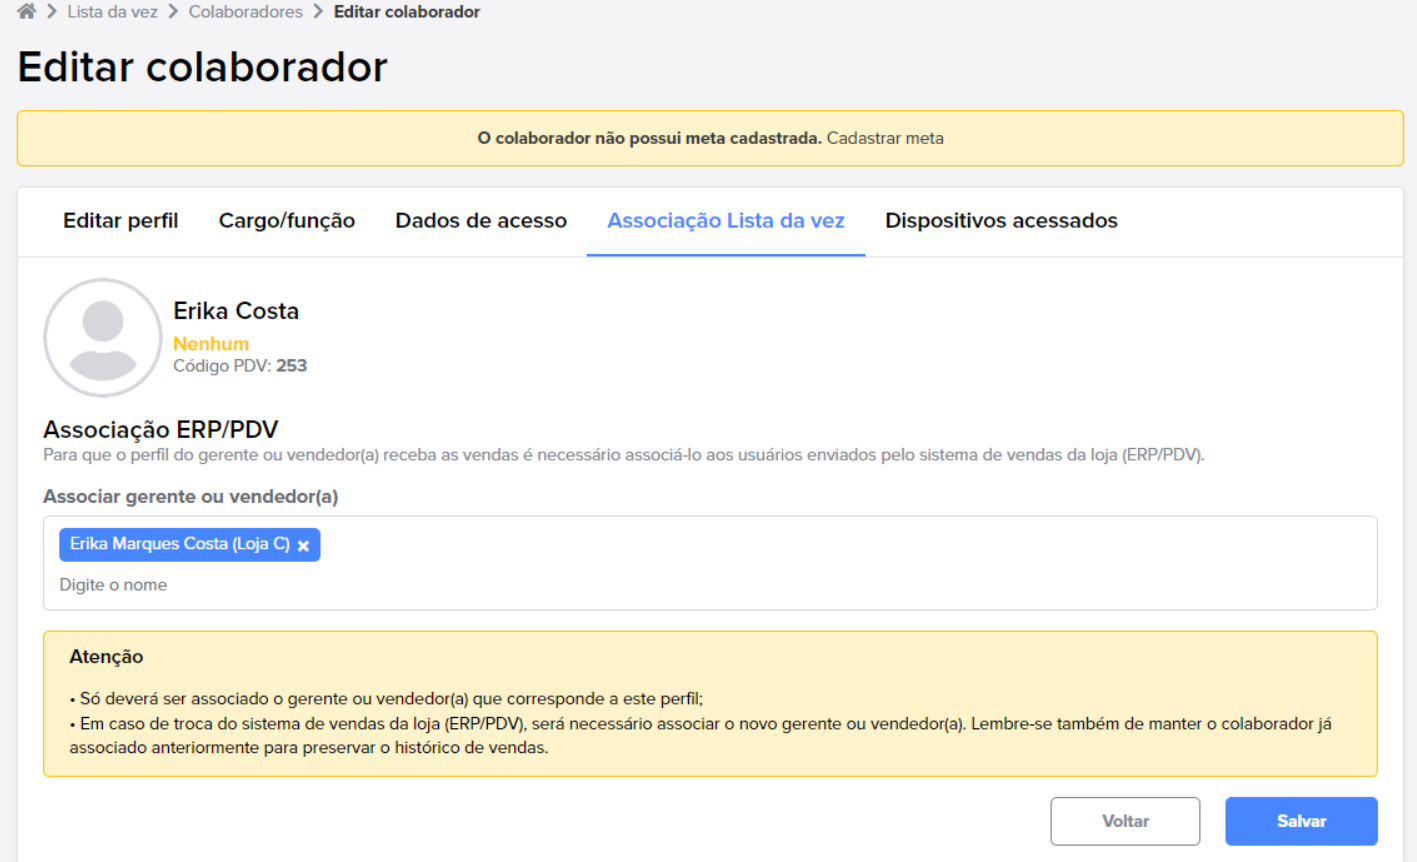
Task: Remove Erika Marques Costa (Loja C) tag
Action: (x=303, y=546)
